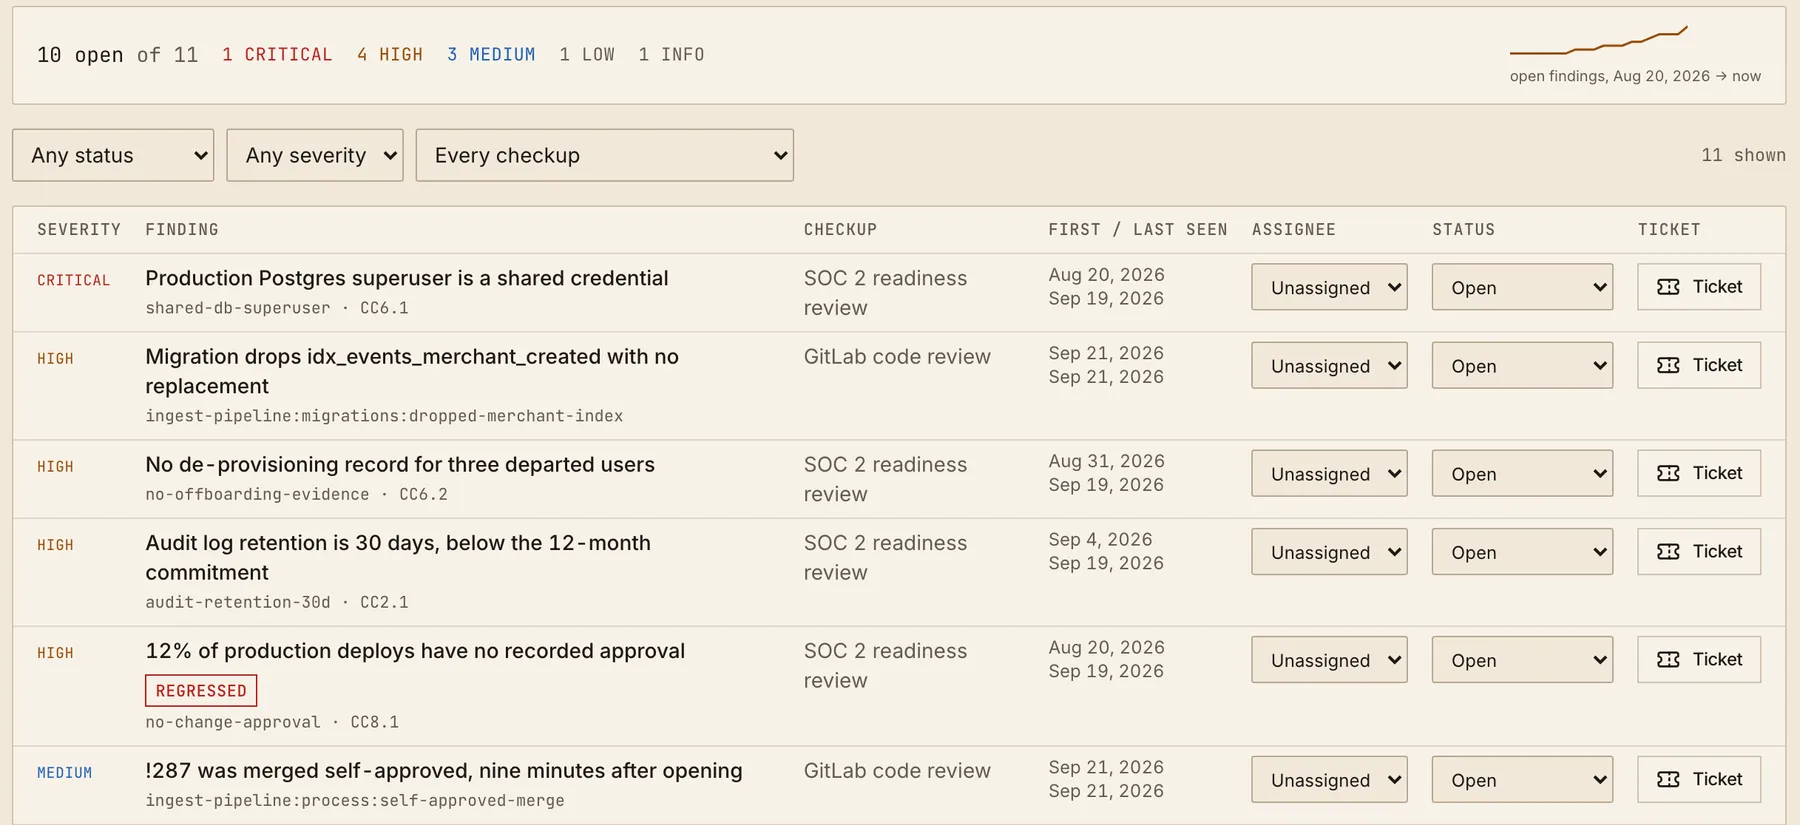Select the '1 LOW' summary count

point(587,55)
